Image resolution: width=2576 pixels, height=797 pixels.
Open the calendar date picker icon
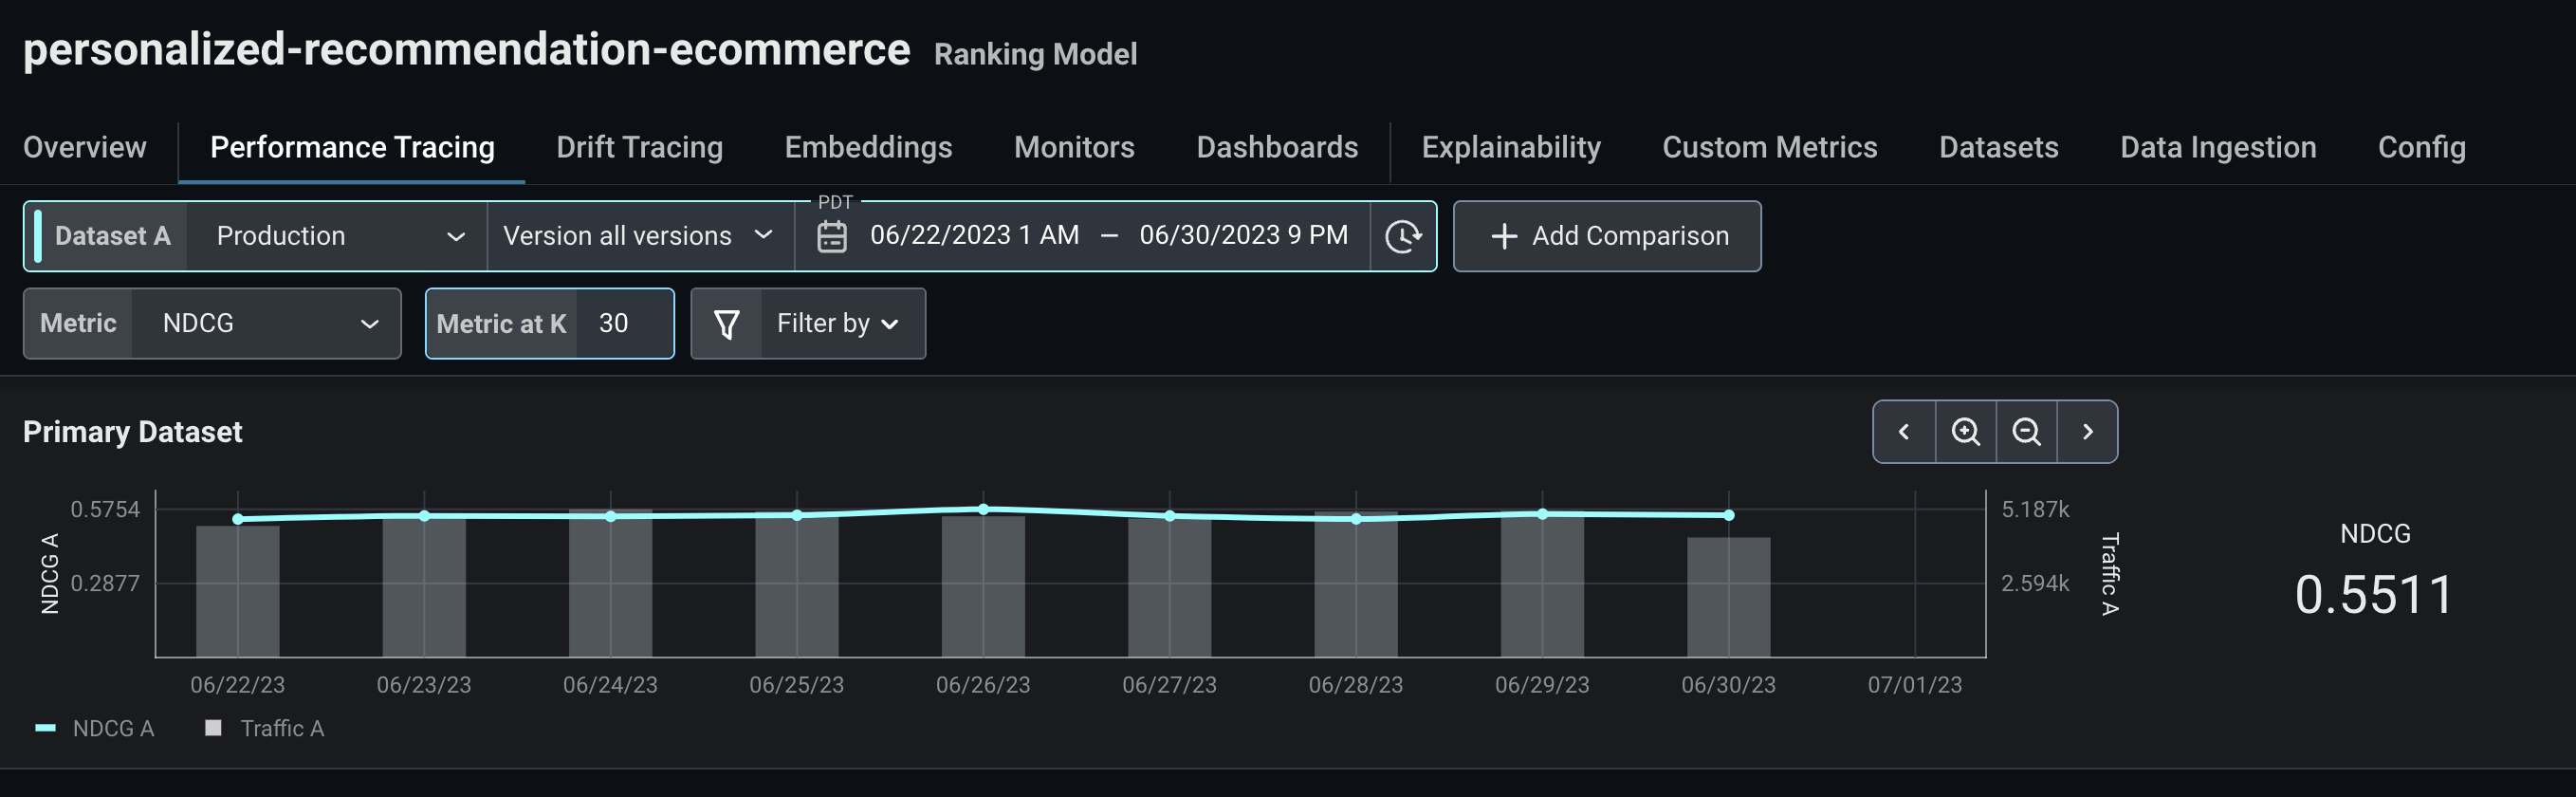point(832,236)
